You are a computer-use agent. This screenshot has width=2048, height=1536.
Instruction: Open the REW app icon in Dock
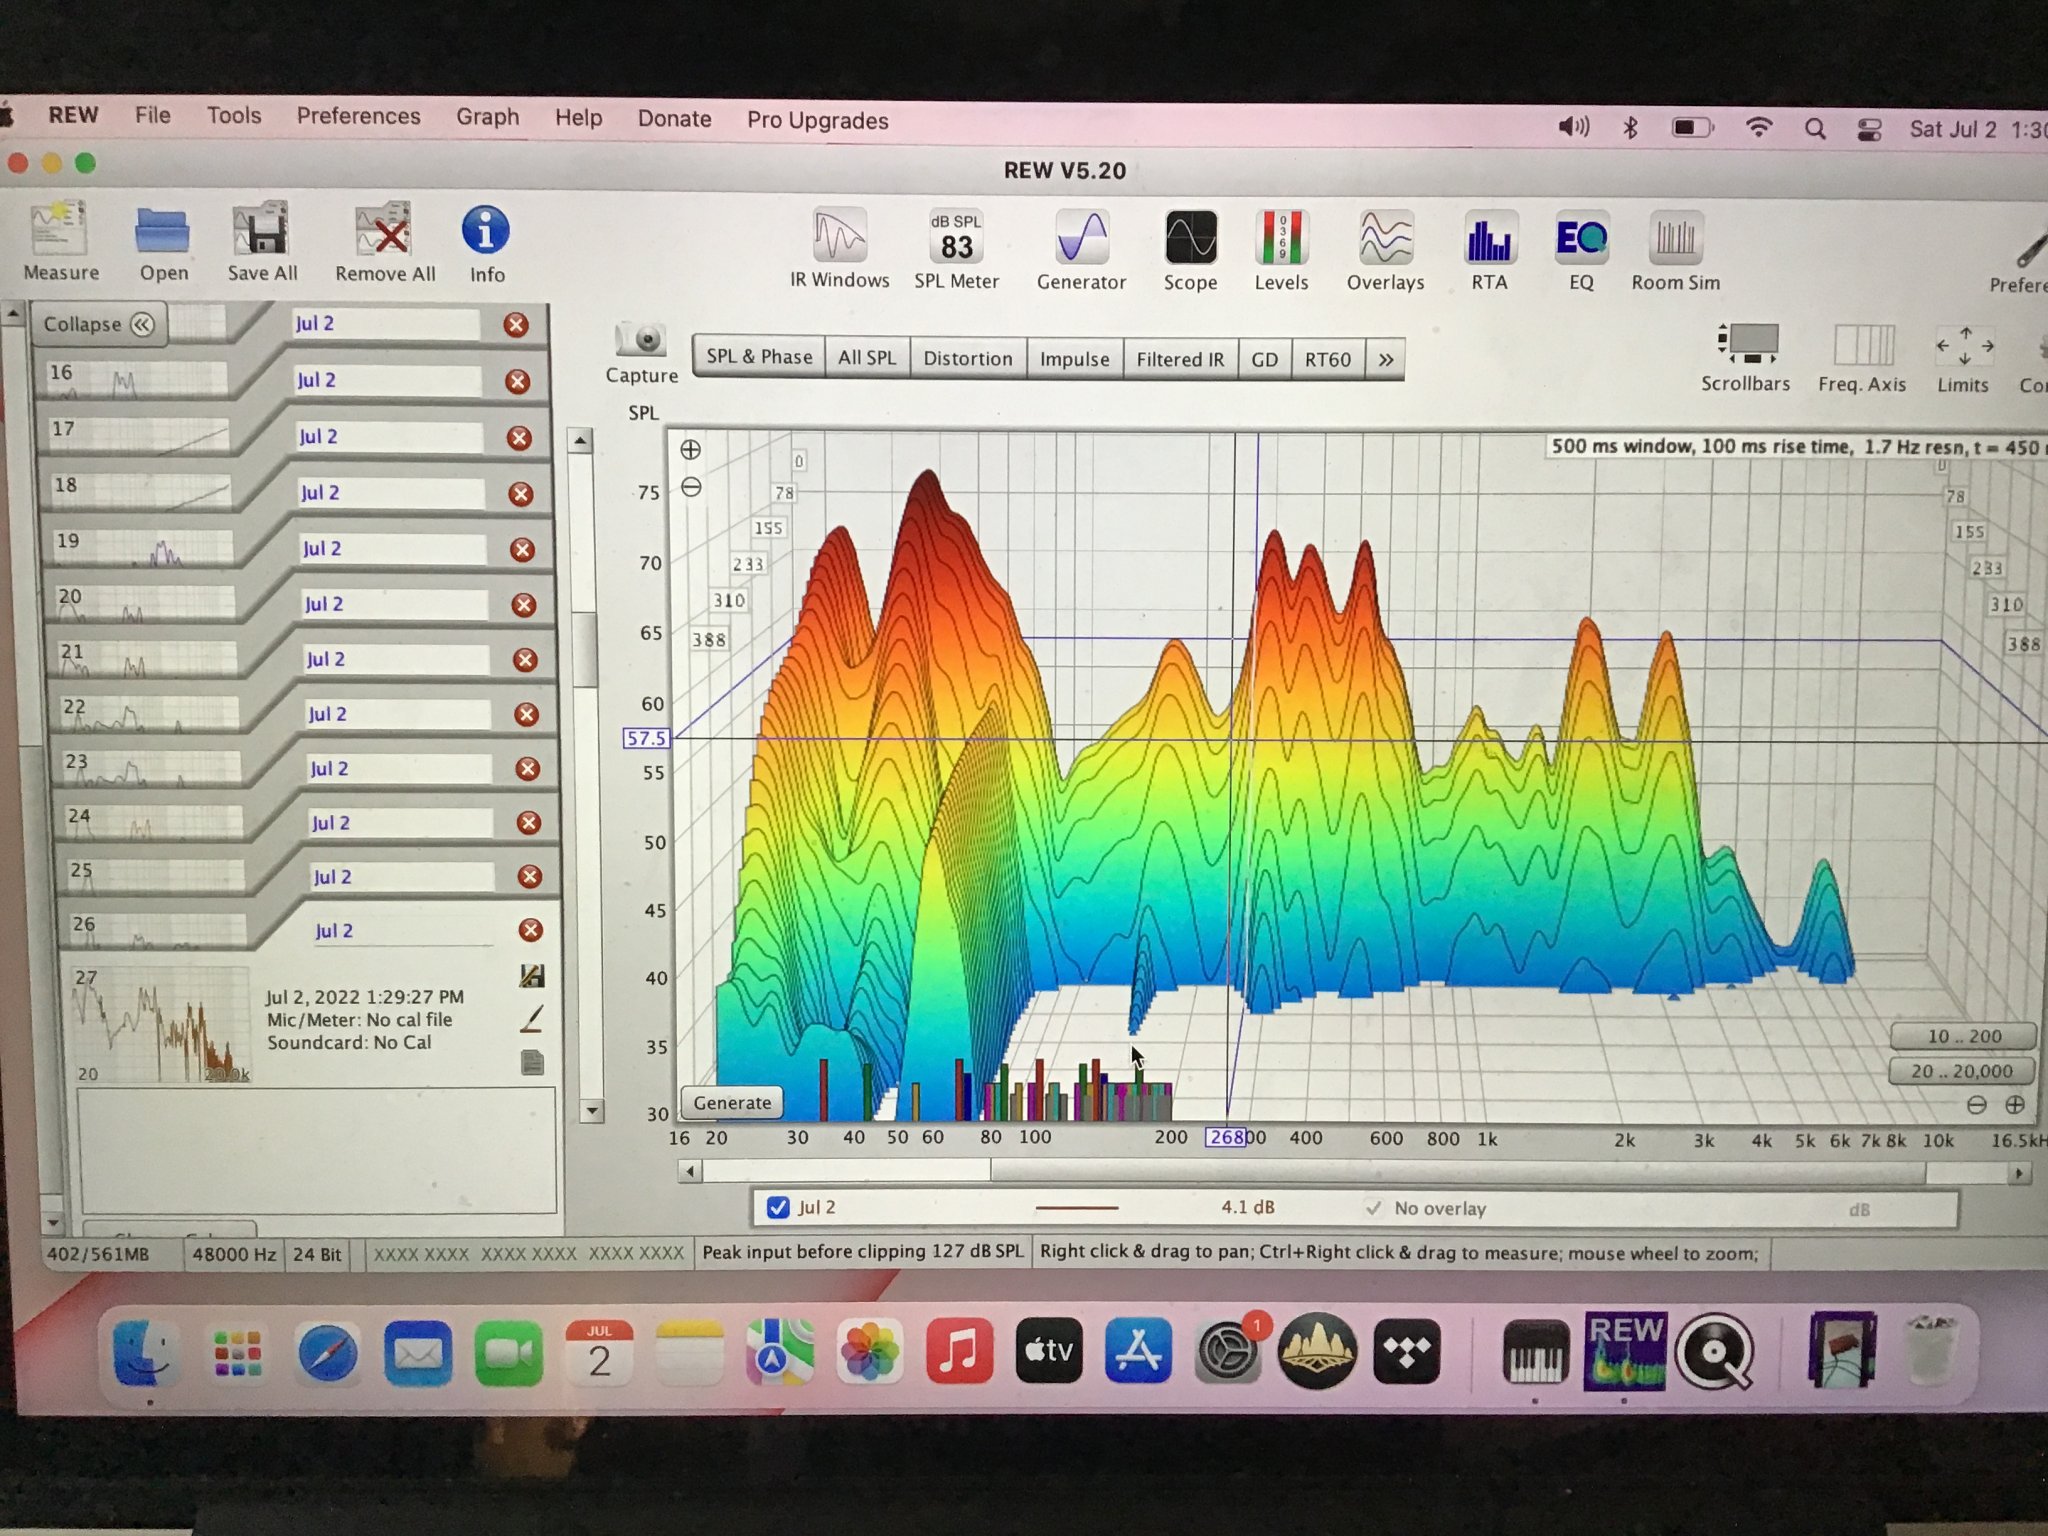[x=1625, y=1352]
